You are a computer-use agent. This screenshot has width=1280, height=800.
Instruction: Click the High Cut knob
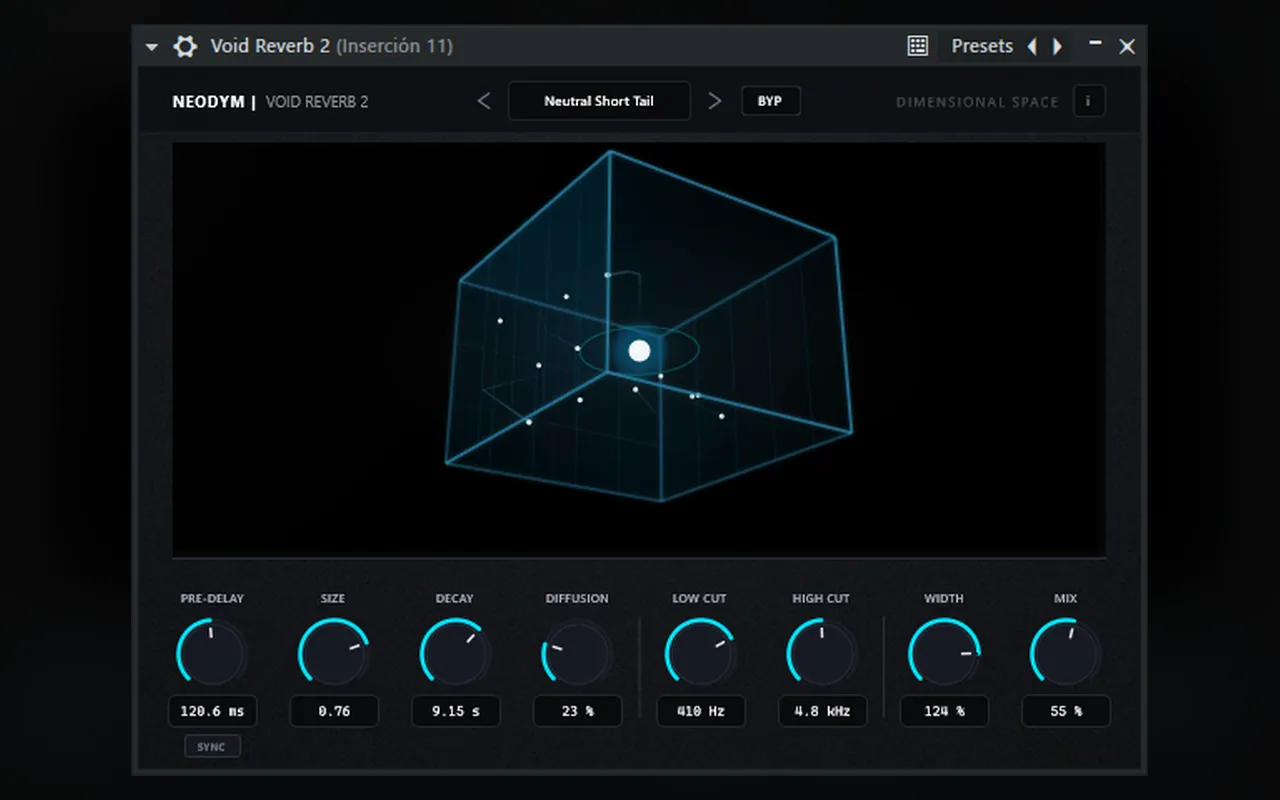tap(822, 653)
